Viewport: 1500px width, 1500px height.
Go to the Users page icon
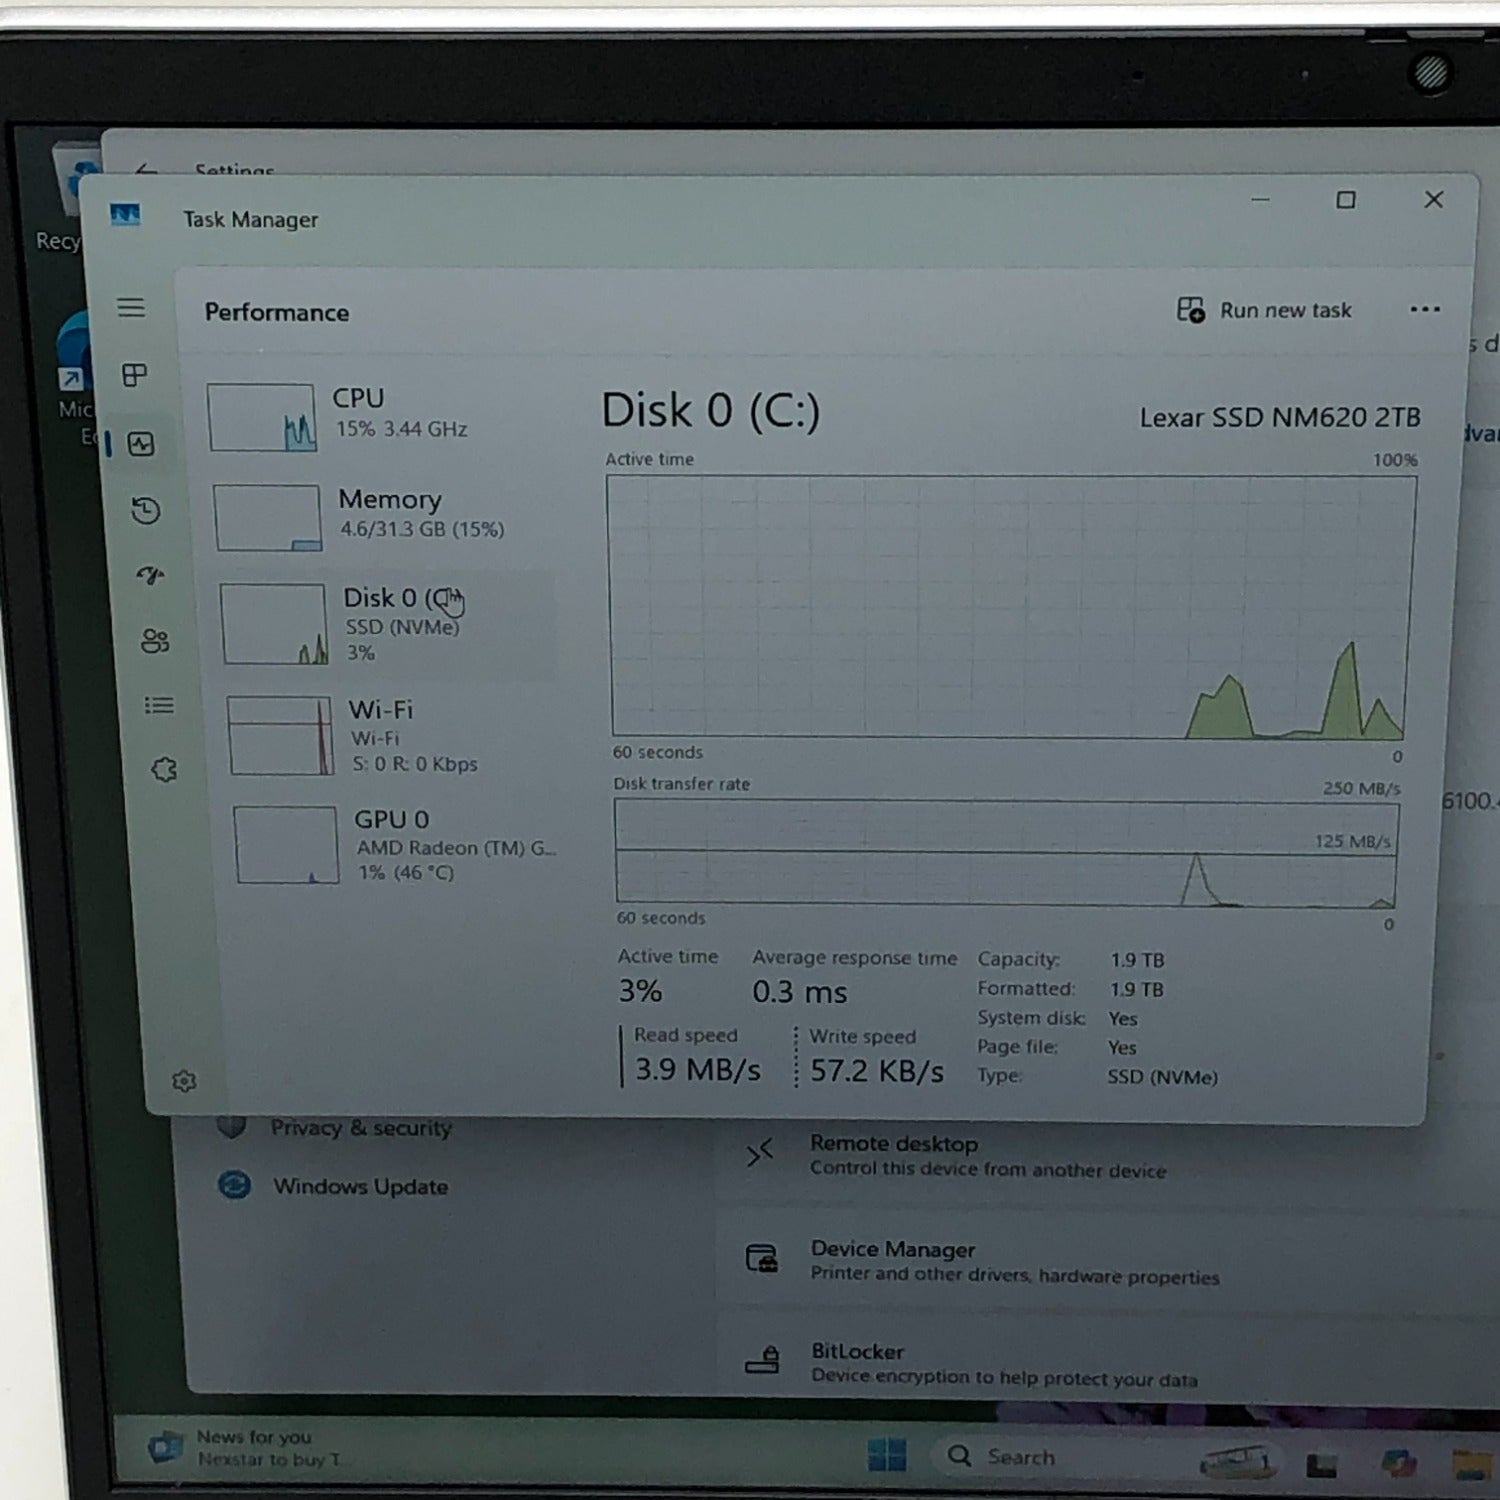coord(155,641)
